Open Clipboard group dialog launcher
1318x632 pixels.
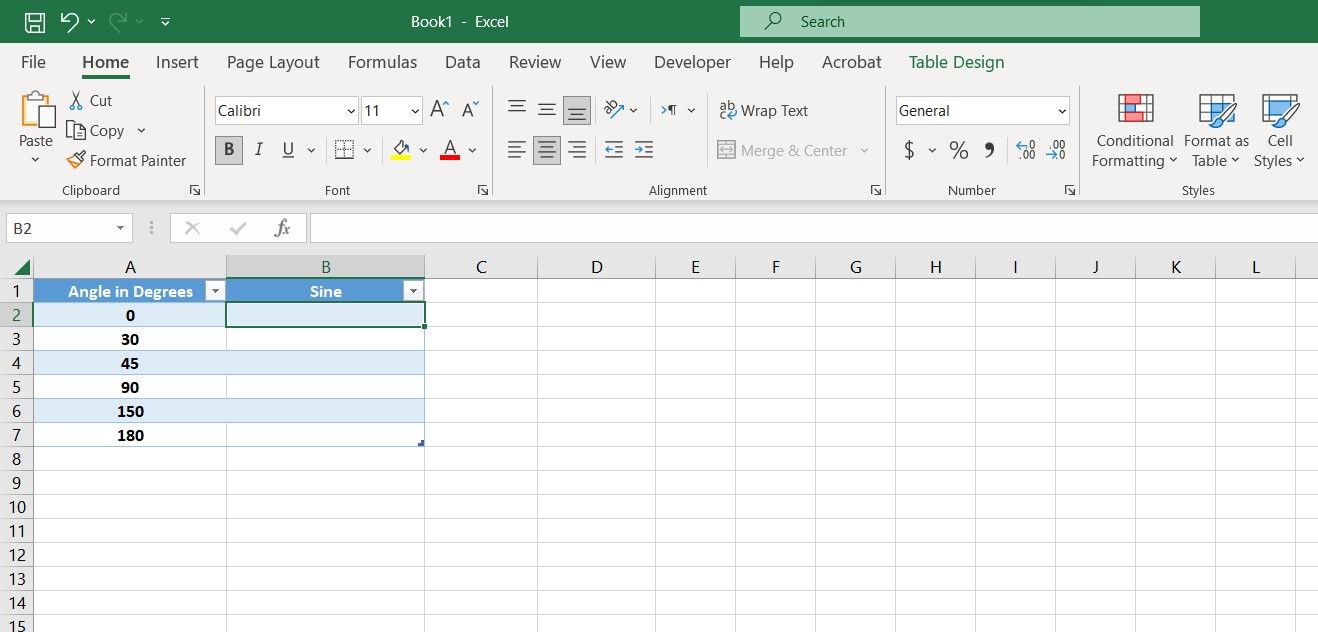[195, 190]
